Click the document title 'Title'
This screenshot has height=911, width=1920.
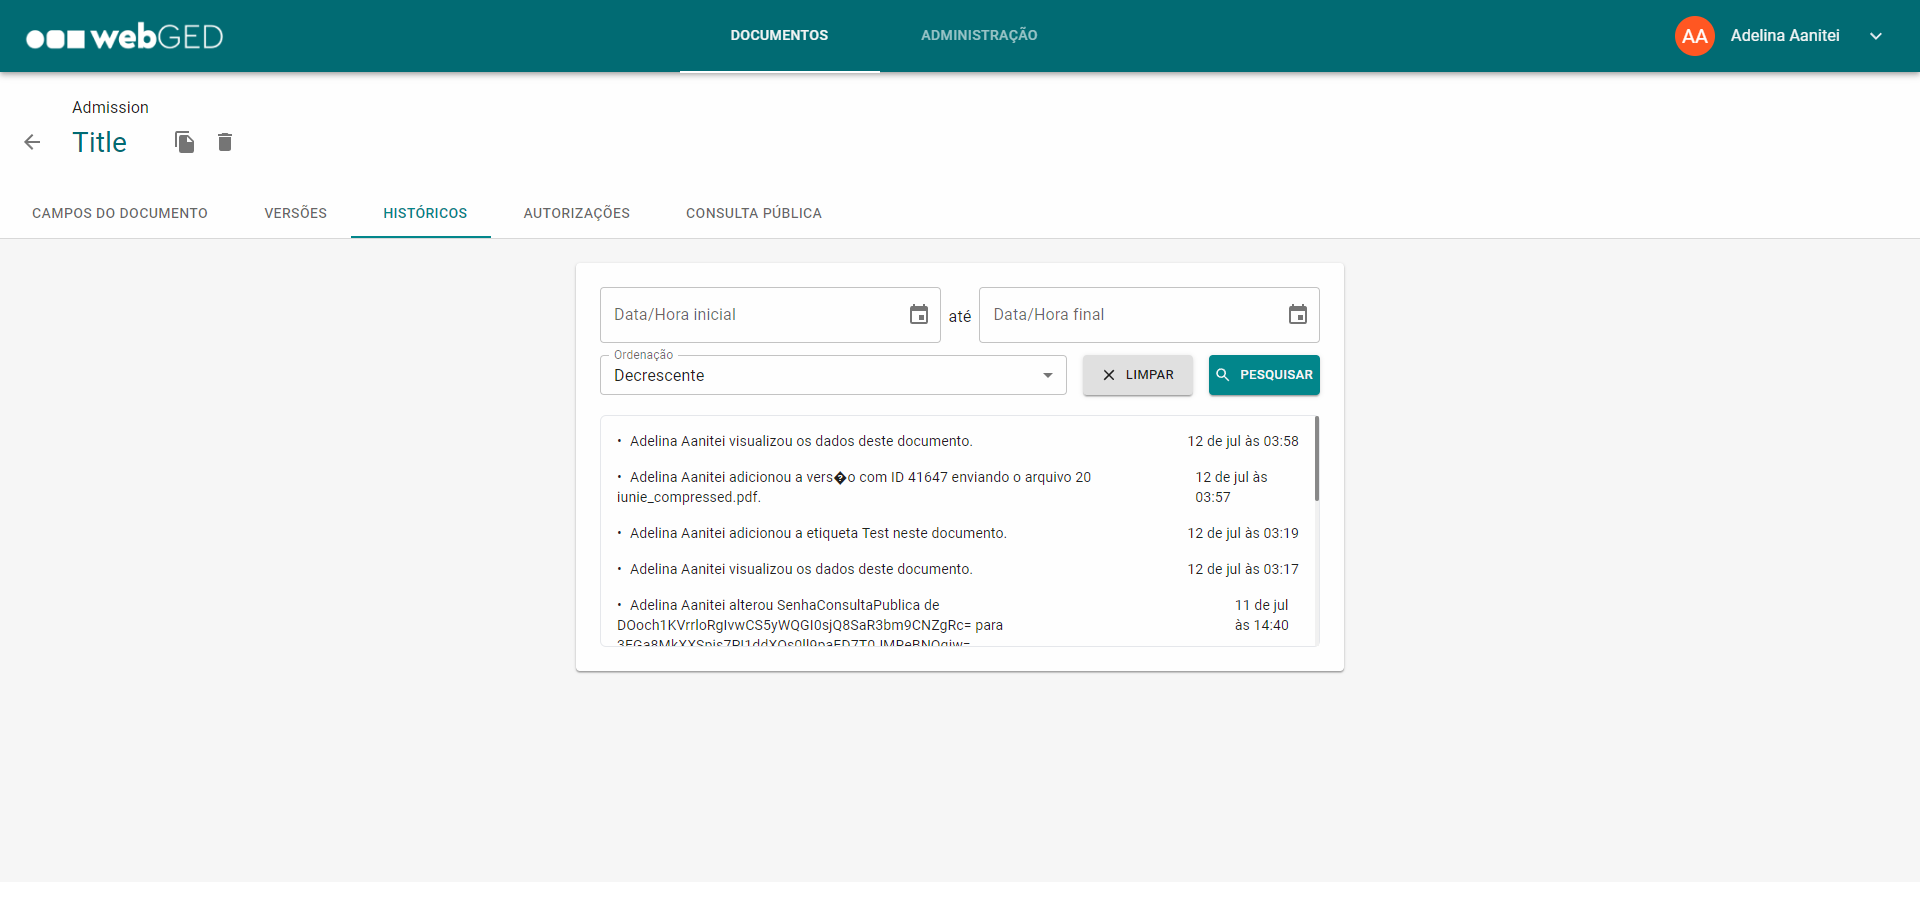coord(99,142)
